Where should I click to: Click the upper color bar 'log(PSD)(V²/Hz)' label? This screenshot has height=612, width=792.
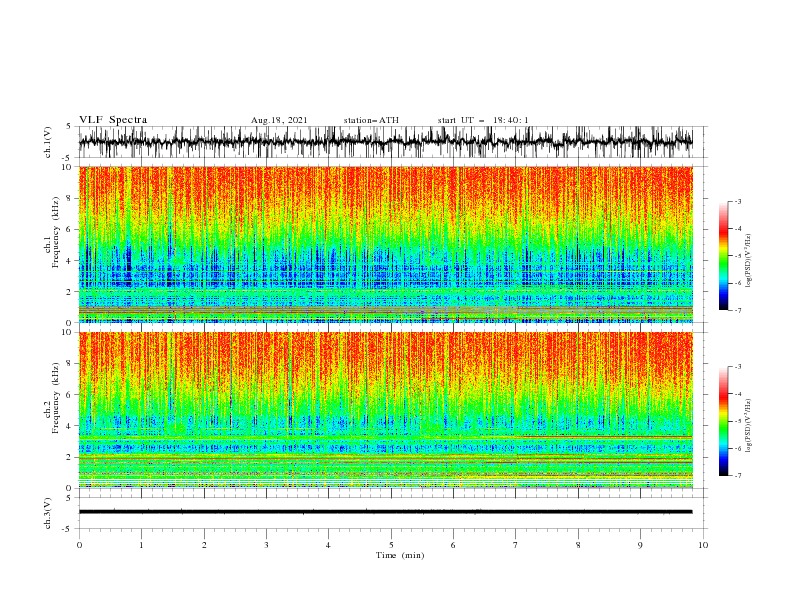tap(749, 261)
